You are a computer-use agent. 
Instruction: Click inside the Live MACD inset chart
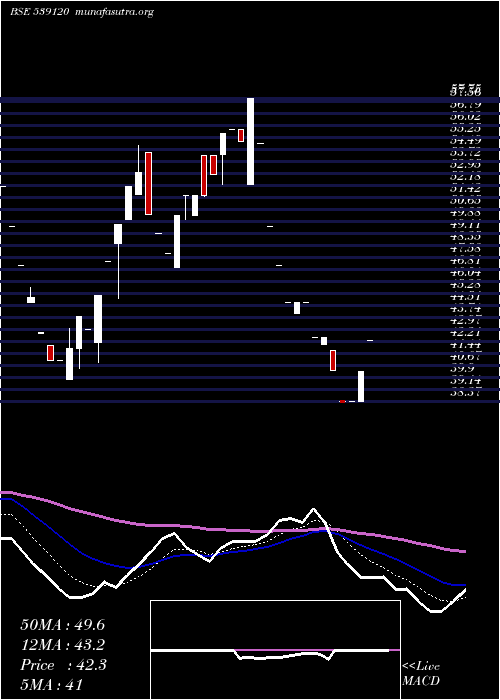coord(275,650)
